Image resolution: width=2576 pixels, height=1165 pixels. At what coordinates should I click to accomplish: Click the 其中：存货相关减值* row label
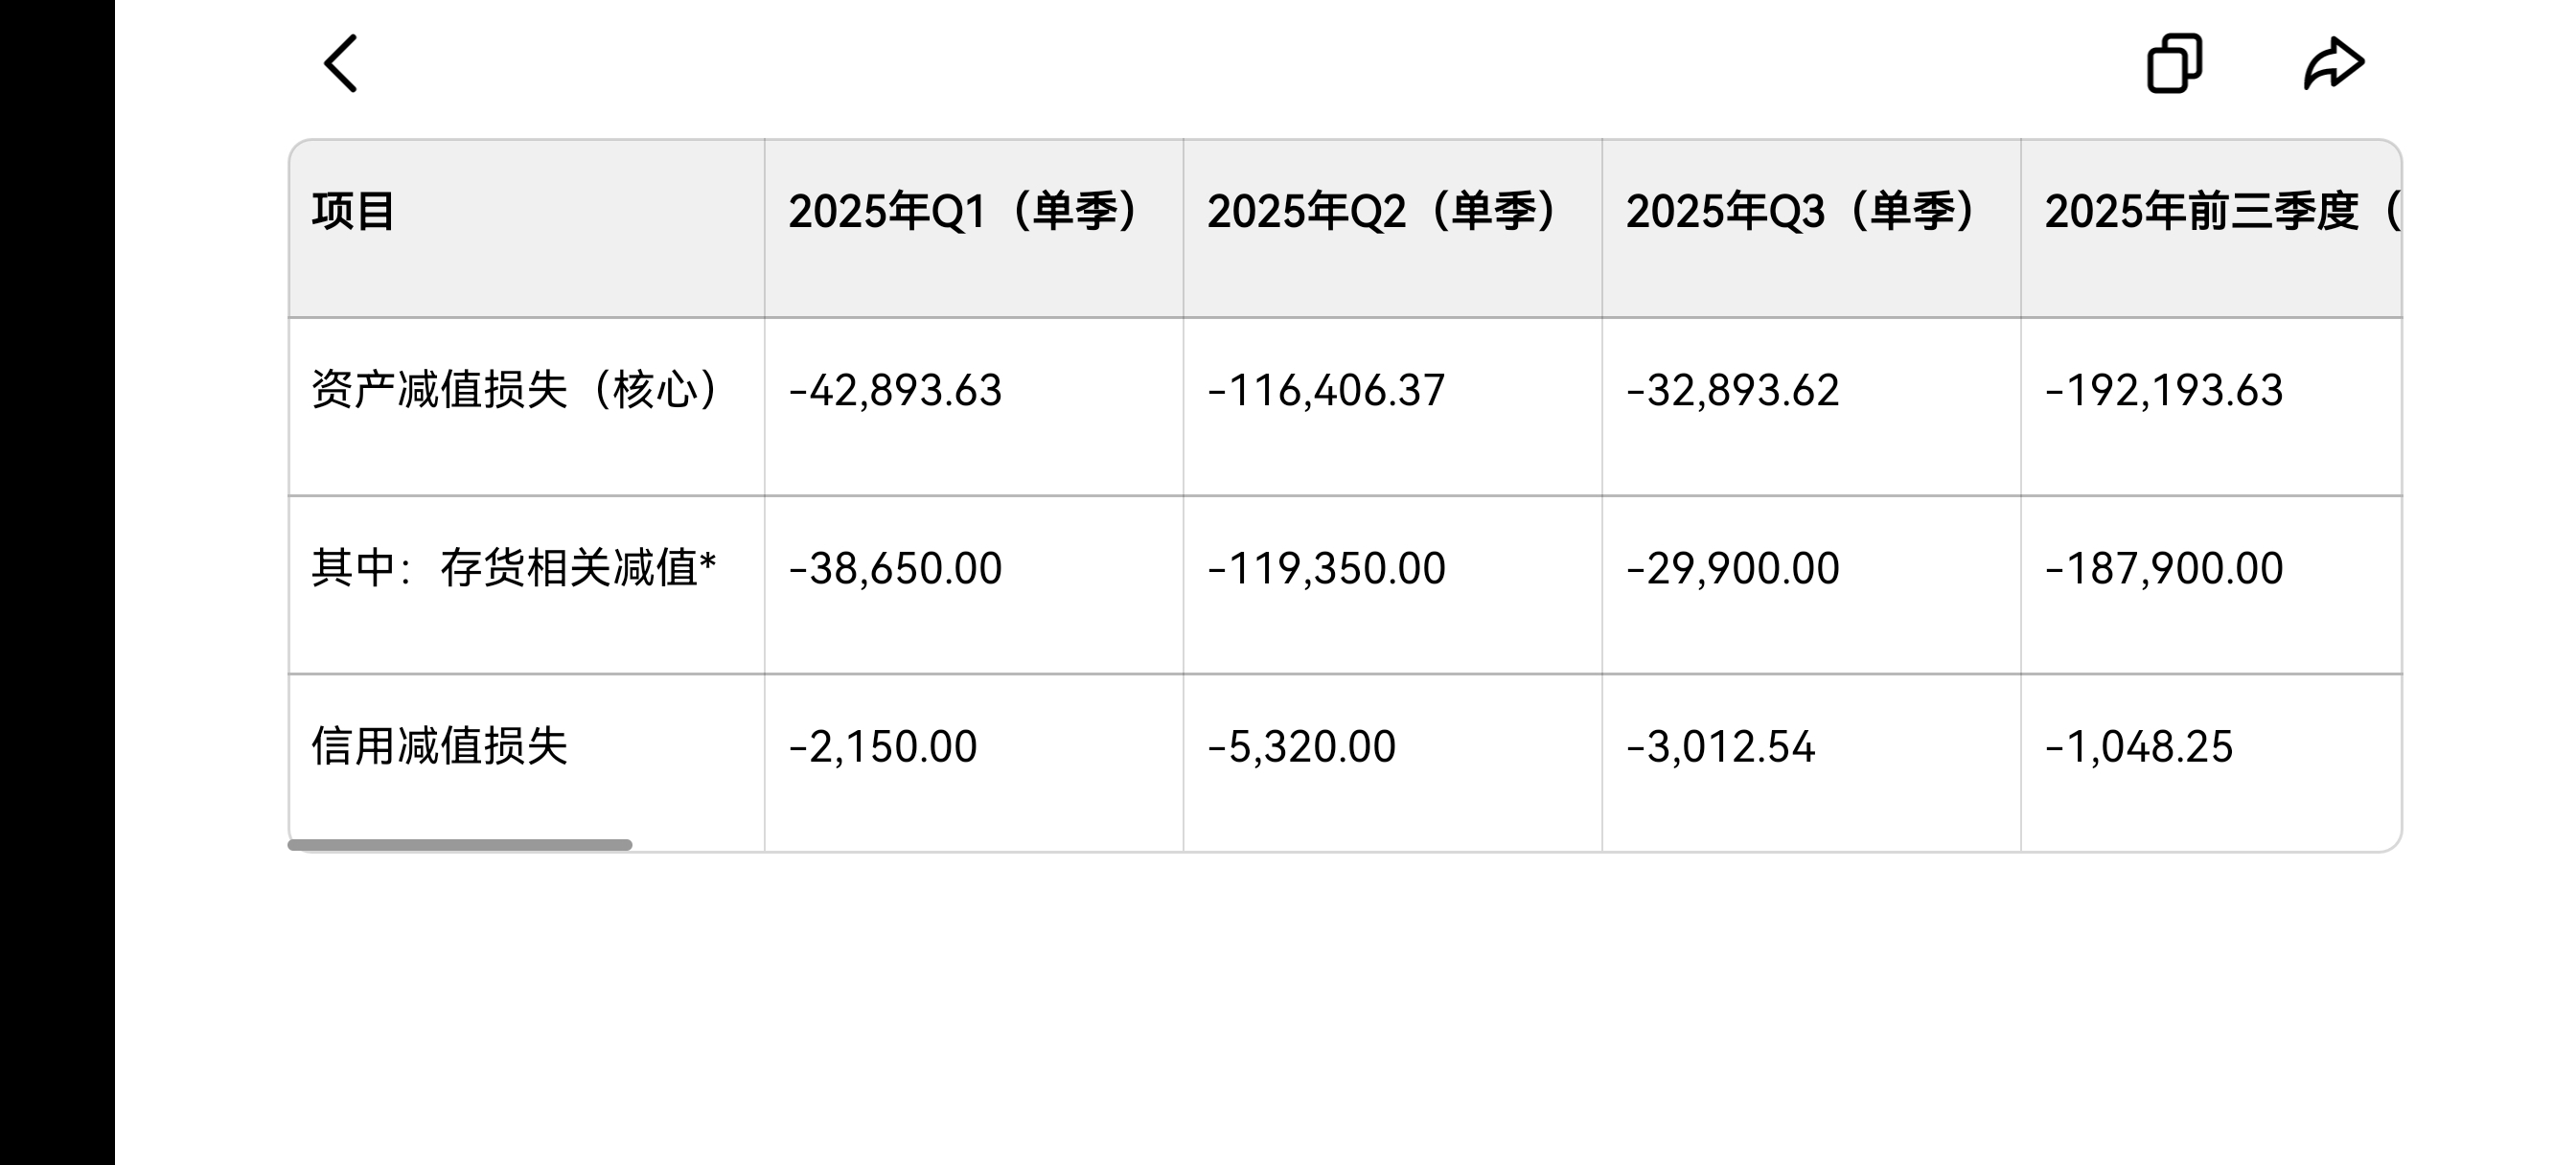coord(514,568)
